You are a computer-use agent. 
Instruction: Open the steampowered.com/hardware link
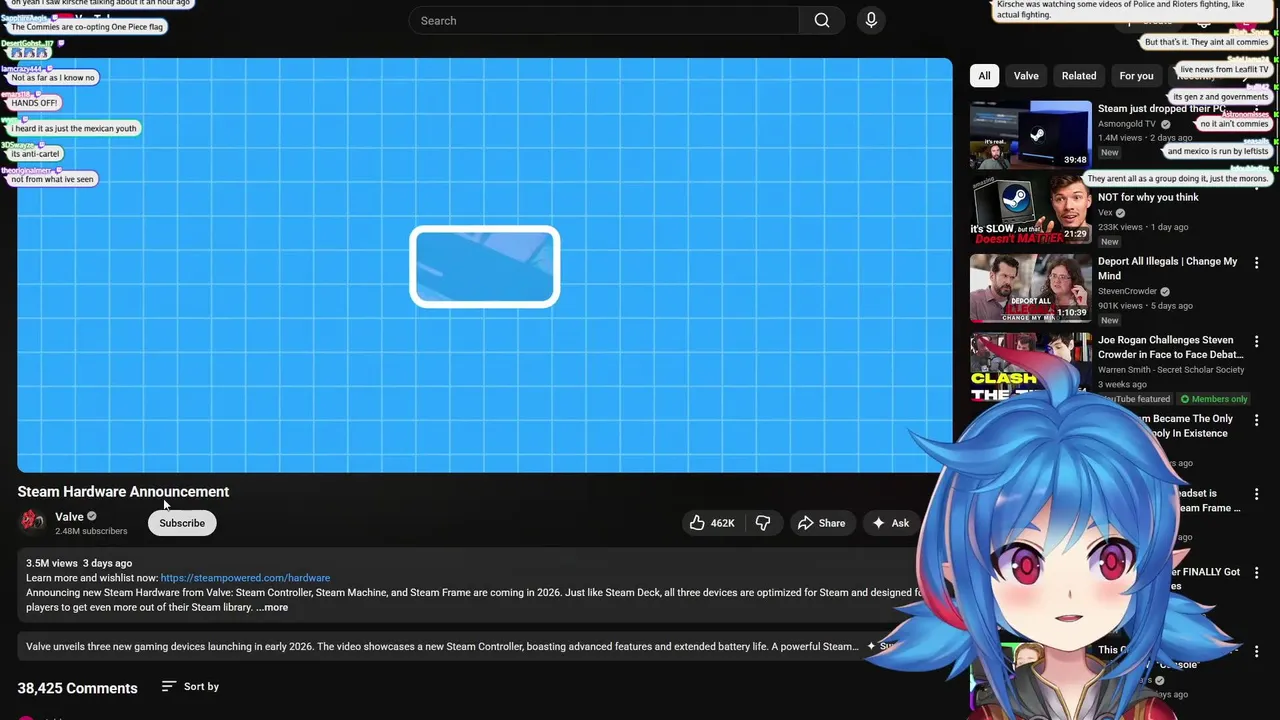(245, 578)
